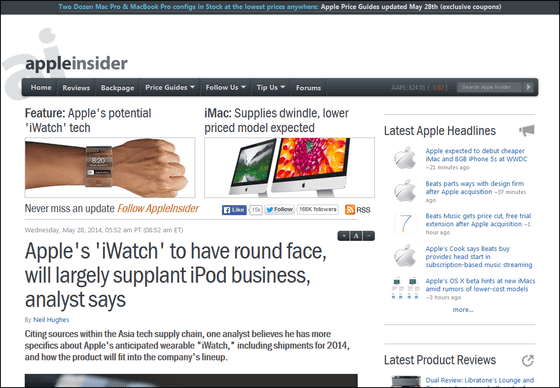Open the Home nav item
Image resolution: width=560 pixels, height=388 pixels.
pos(41,88)
